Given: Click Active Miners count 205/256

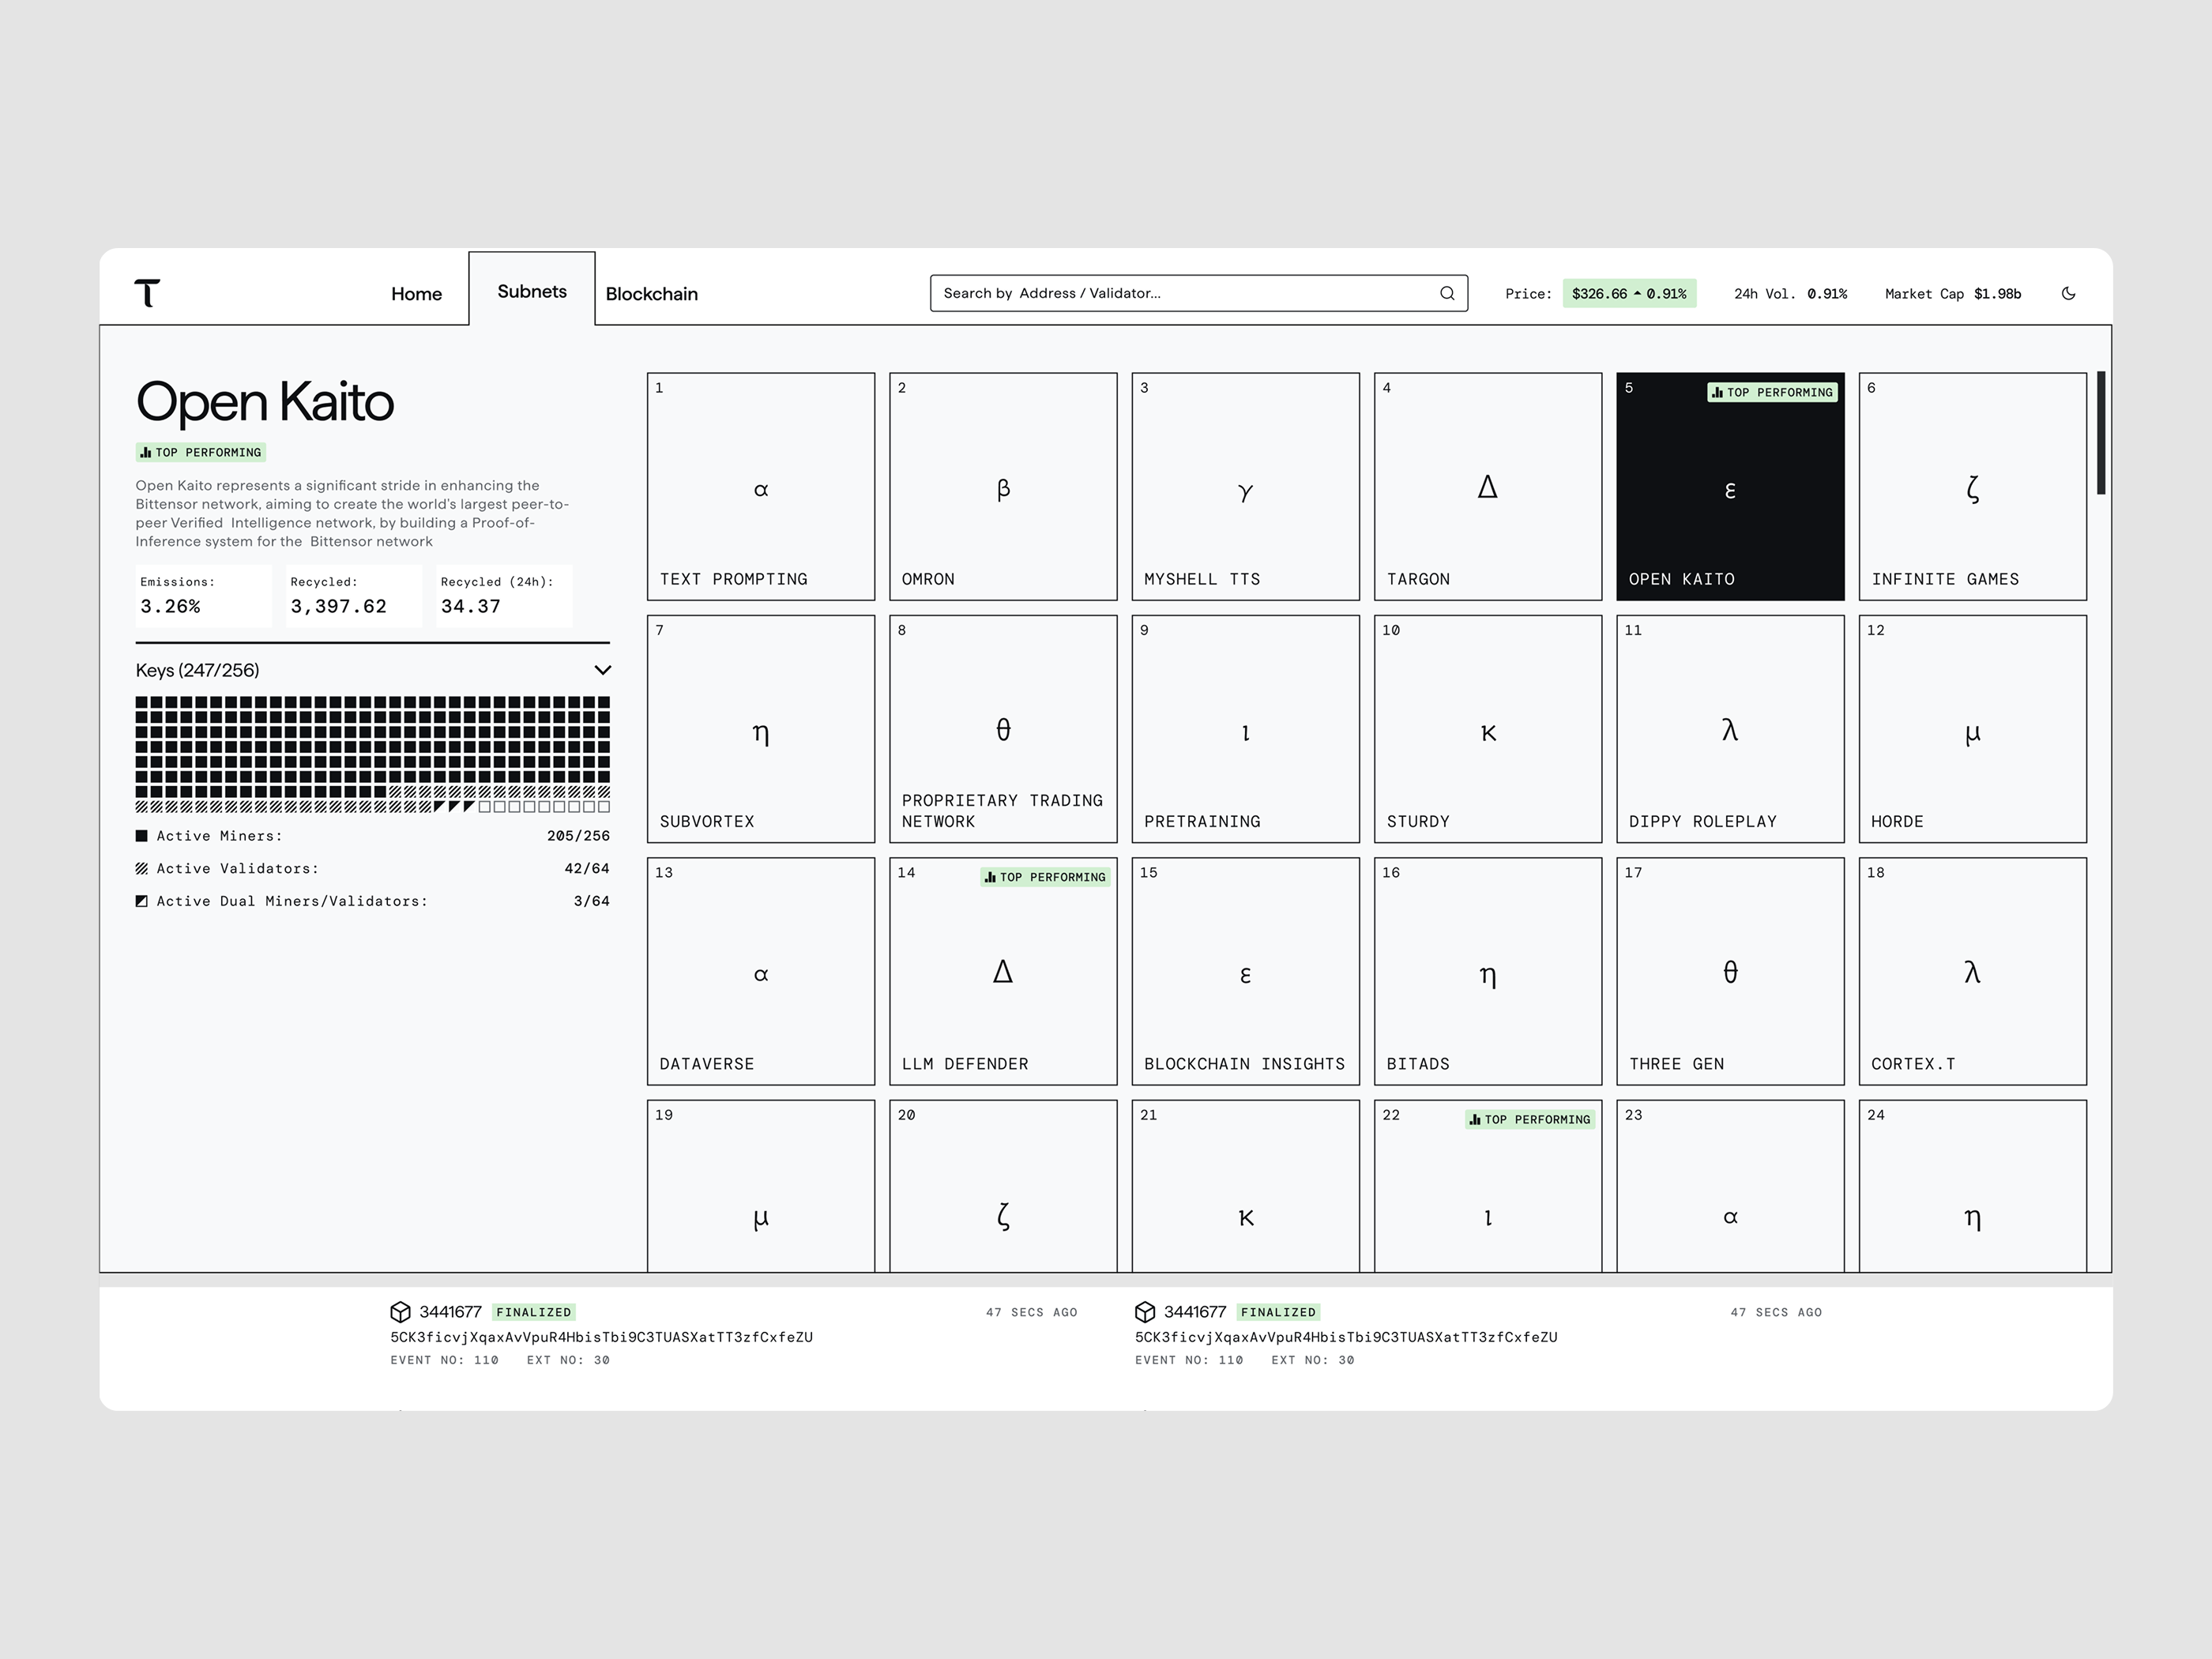Looking at the screenshot, I should (578, 836).
